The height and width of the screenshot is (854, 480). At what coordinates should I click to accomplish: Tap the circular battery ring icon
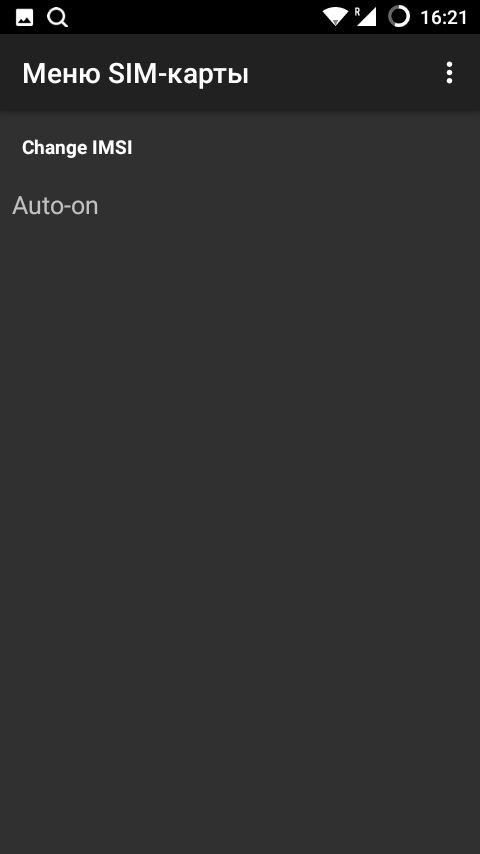pyautogui.click(x=399, y=17)
